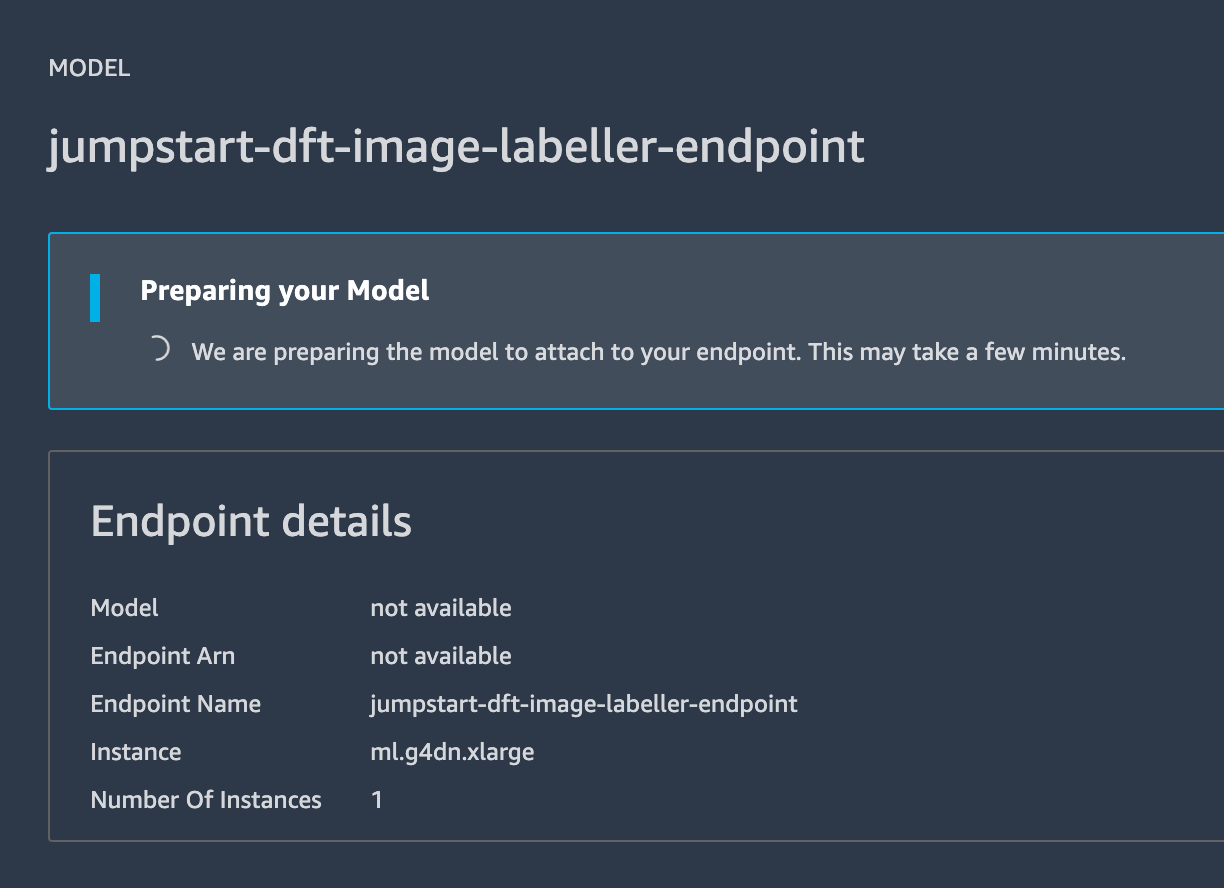The height and width of the screenshot is (888, 1224).
Task: Click the Number Of Instances label
Action: click(206, 799)
